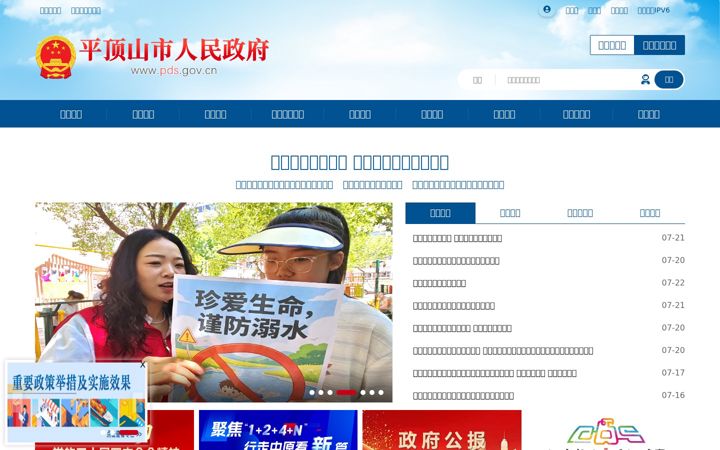Click the colorful PDS logo at bottom right
The width and height of the screenshot is (720, 450).
point(605,433)
